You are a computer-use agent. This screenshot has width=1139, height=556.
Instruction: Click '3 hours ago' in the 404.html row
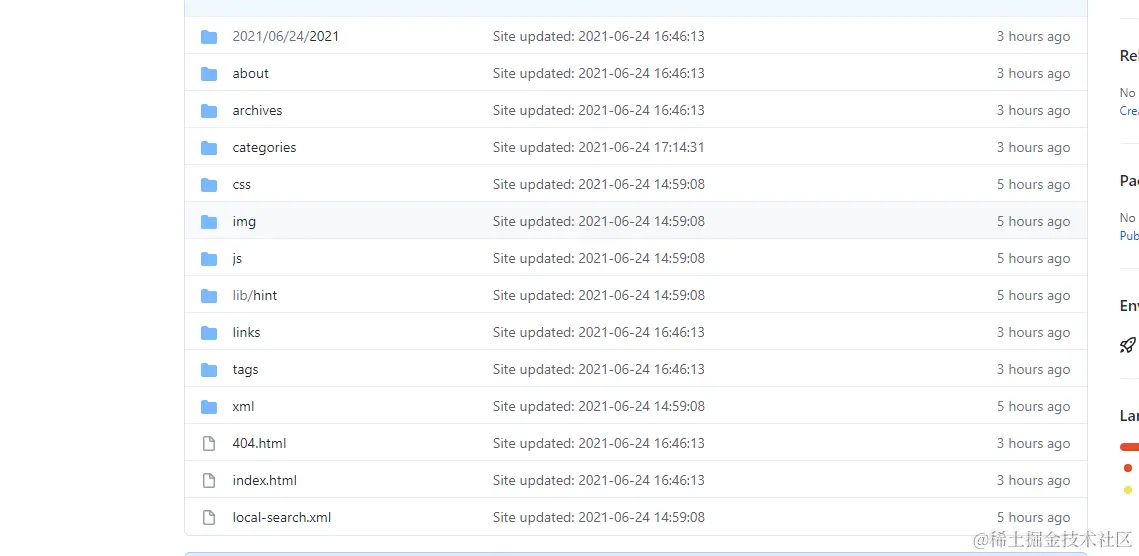(x=1033, y=443)
